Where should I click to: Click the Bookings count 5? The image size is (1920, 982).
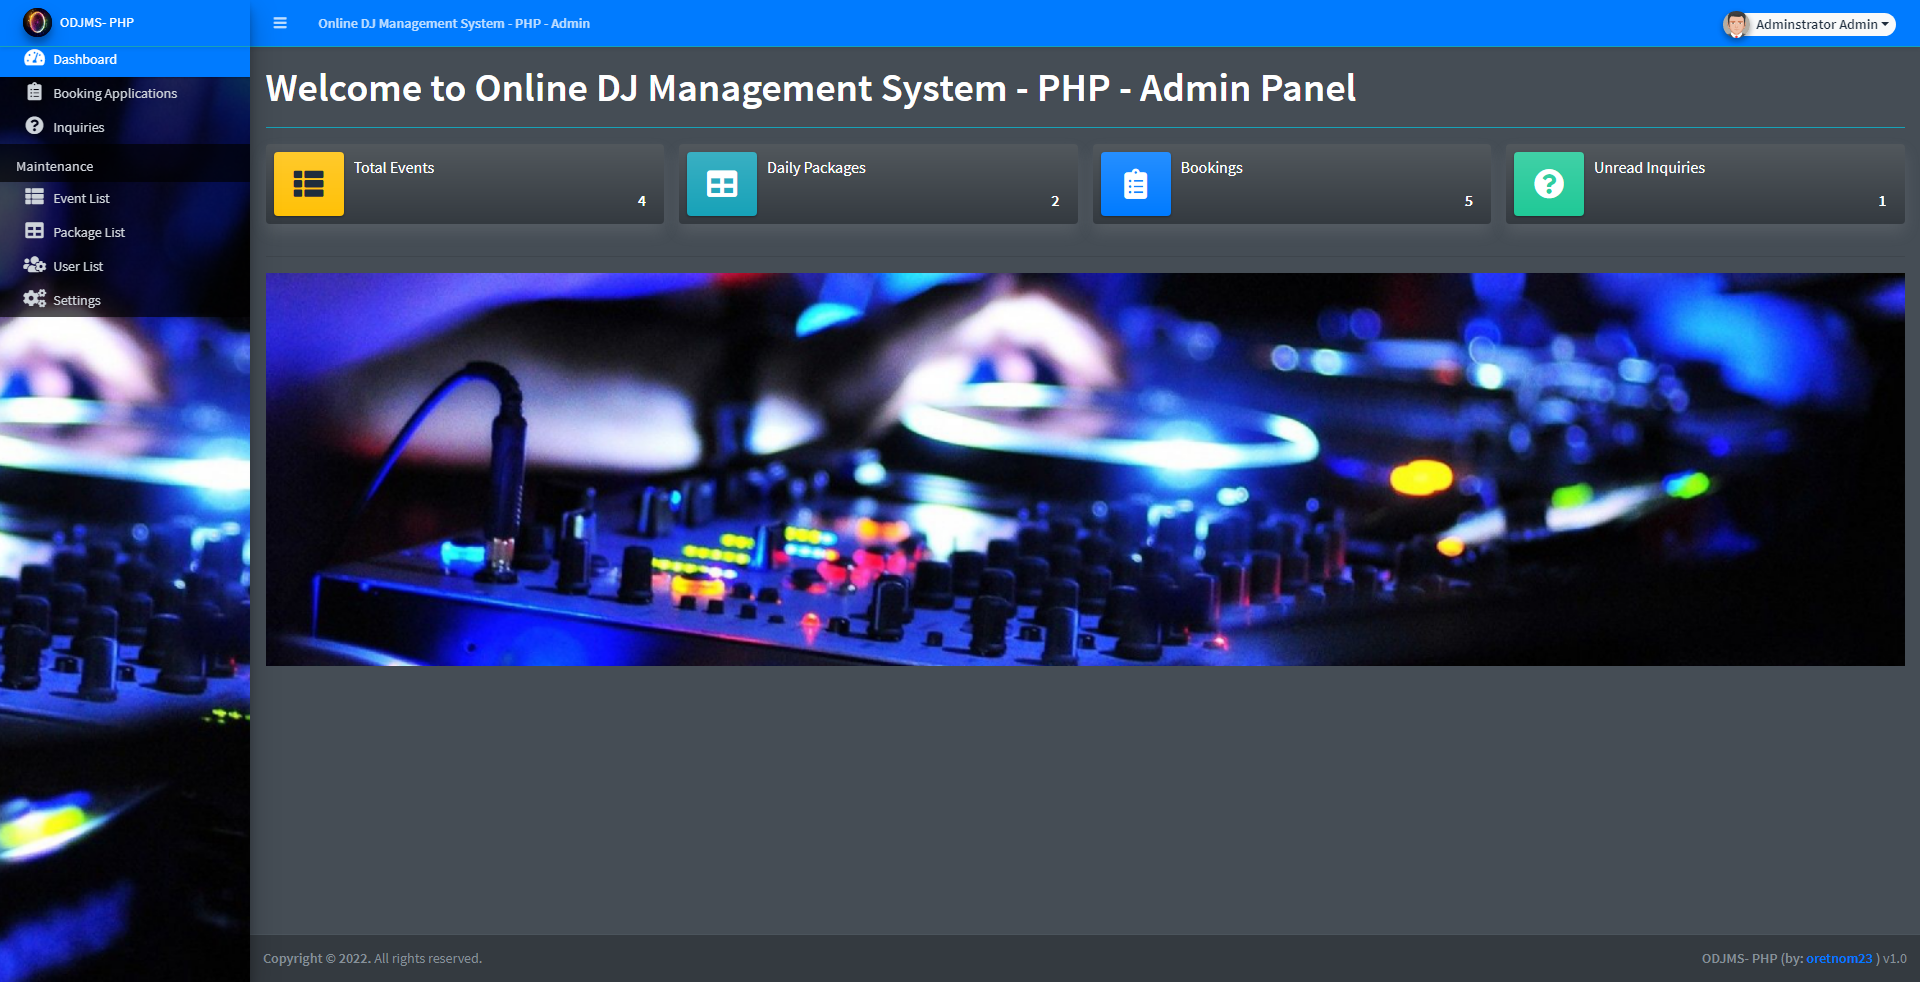click(x=1469, y=201)
